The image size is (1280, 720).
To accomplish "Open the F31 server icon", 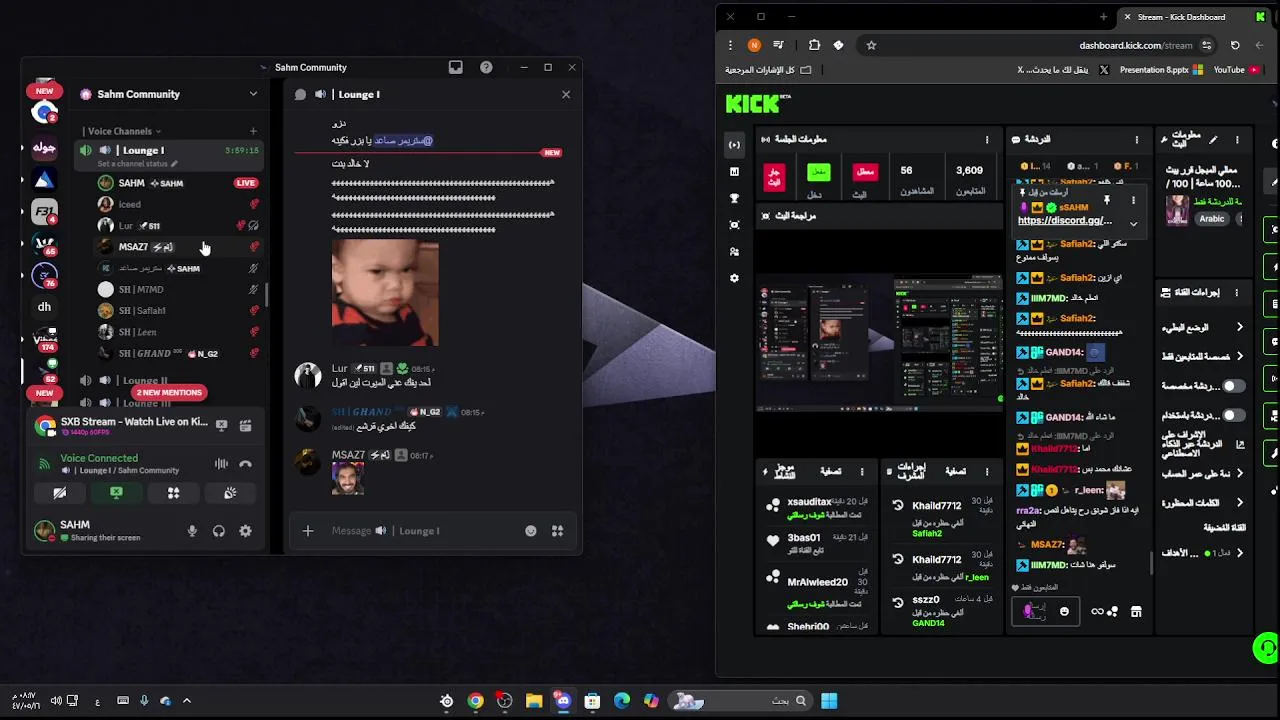I will click(44, 211).
